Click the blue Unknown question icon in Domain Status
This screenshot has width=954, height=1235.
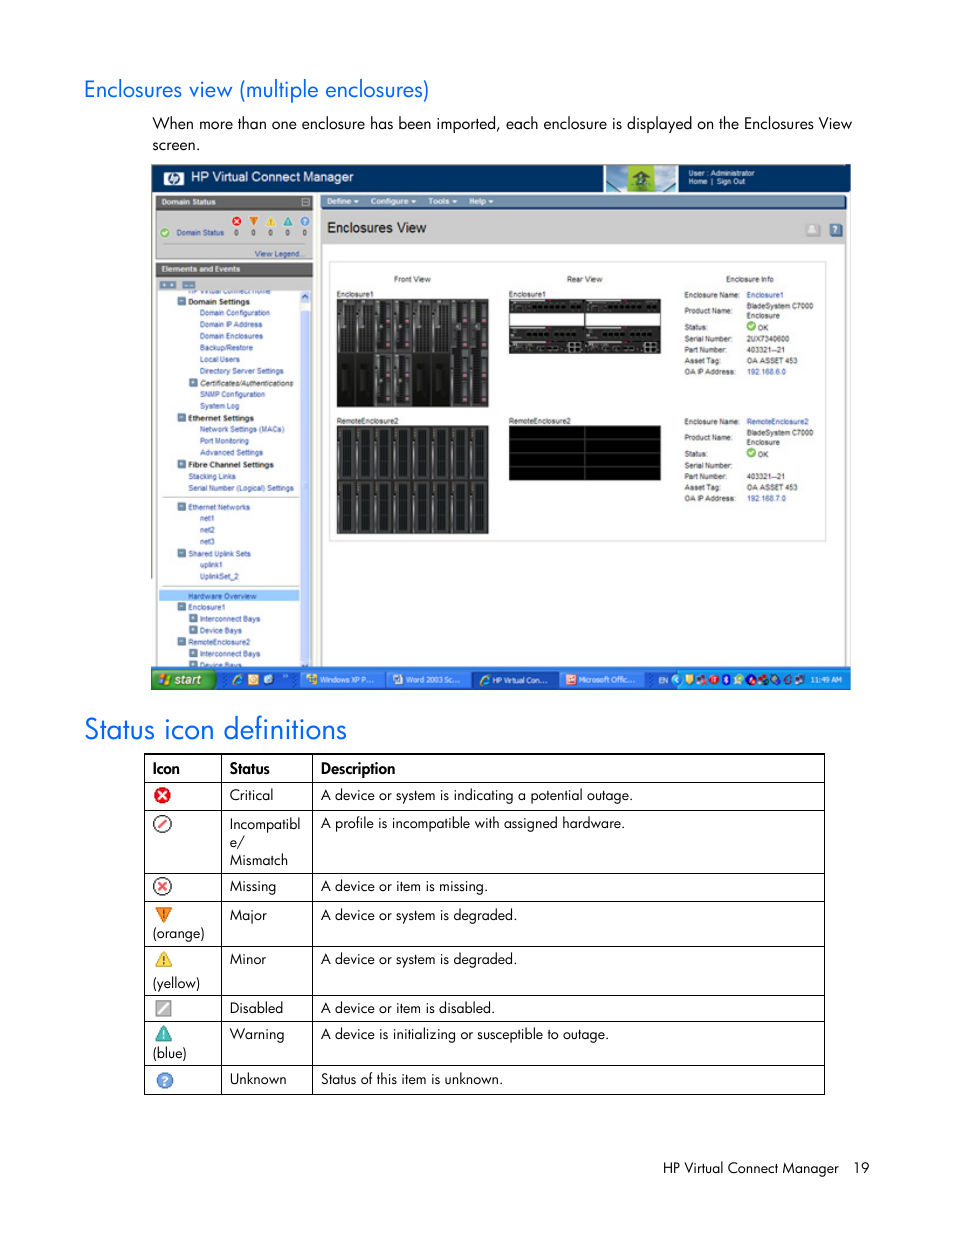(305, 221)
